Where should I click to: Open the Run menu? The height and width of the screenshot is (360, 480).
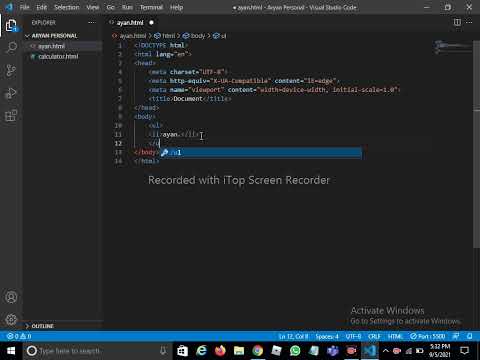pyautogui.click(x=127, y=7)
